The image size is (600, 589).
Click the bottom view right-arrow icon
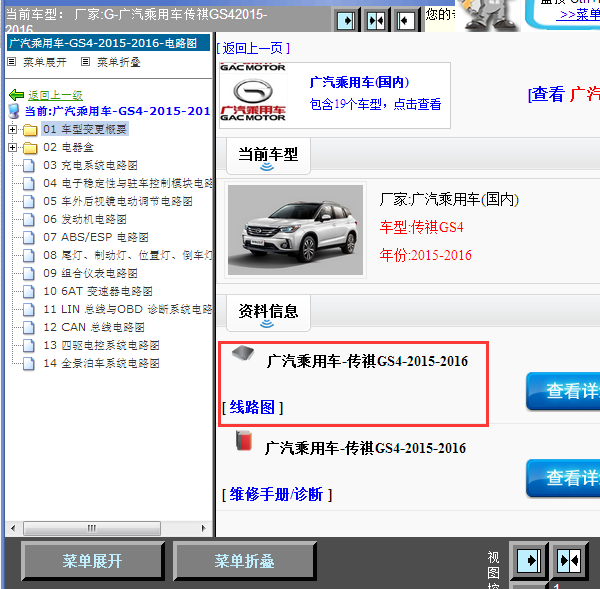[529, 561]
